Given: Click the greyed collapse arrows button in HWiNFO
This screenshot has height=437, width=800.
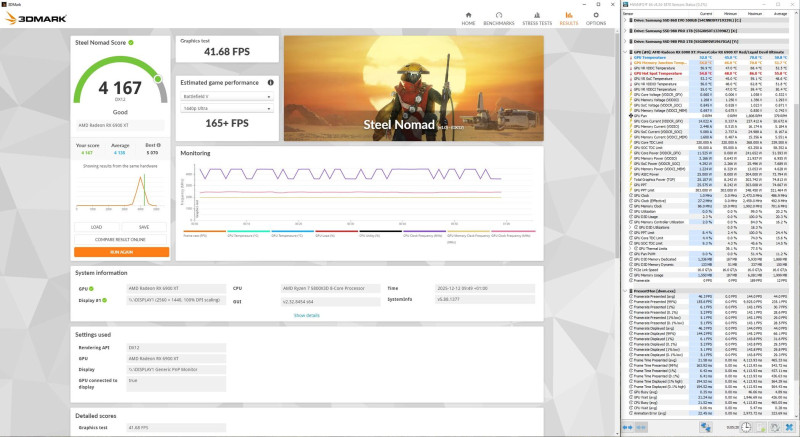Looking at the screenshot, I should pyautogui.click(x=640, y=427).
